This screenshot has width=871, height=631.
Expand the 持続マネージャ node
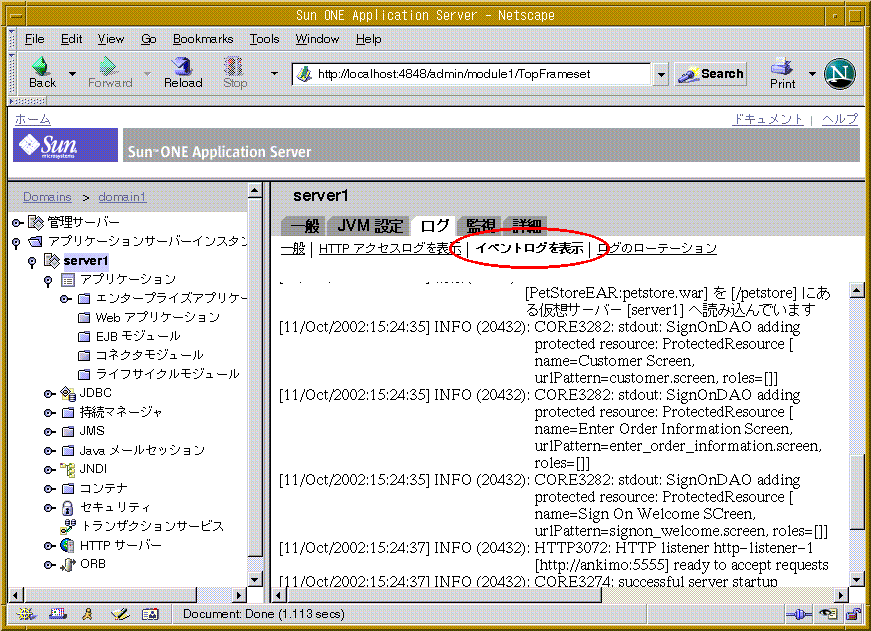tap(49, 413)
